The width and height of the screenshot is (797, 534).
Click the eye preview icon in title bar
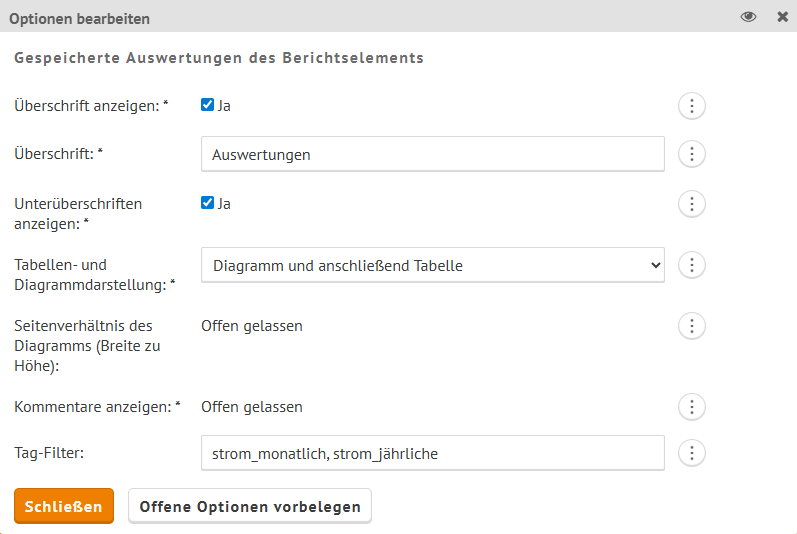(x=748, y=17)
